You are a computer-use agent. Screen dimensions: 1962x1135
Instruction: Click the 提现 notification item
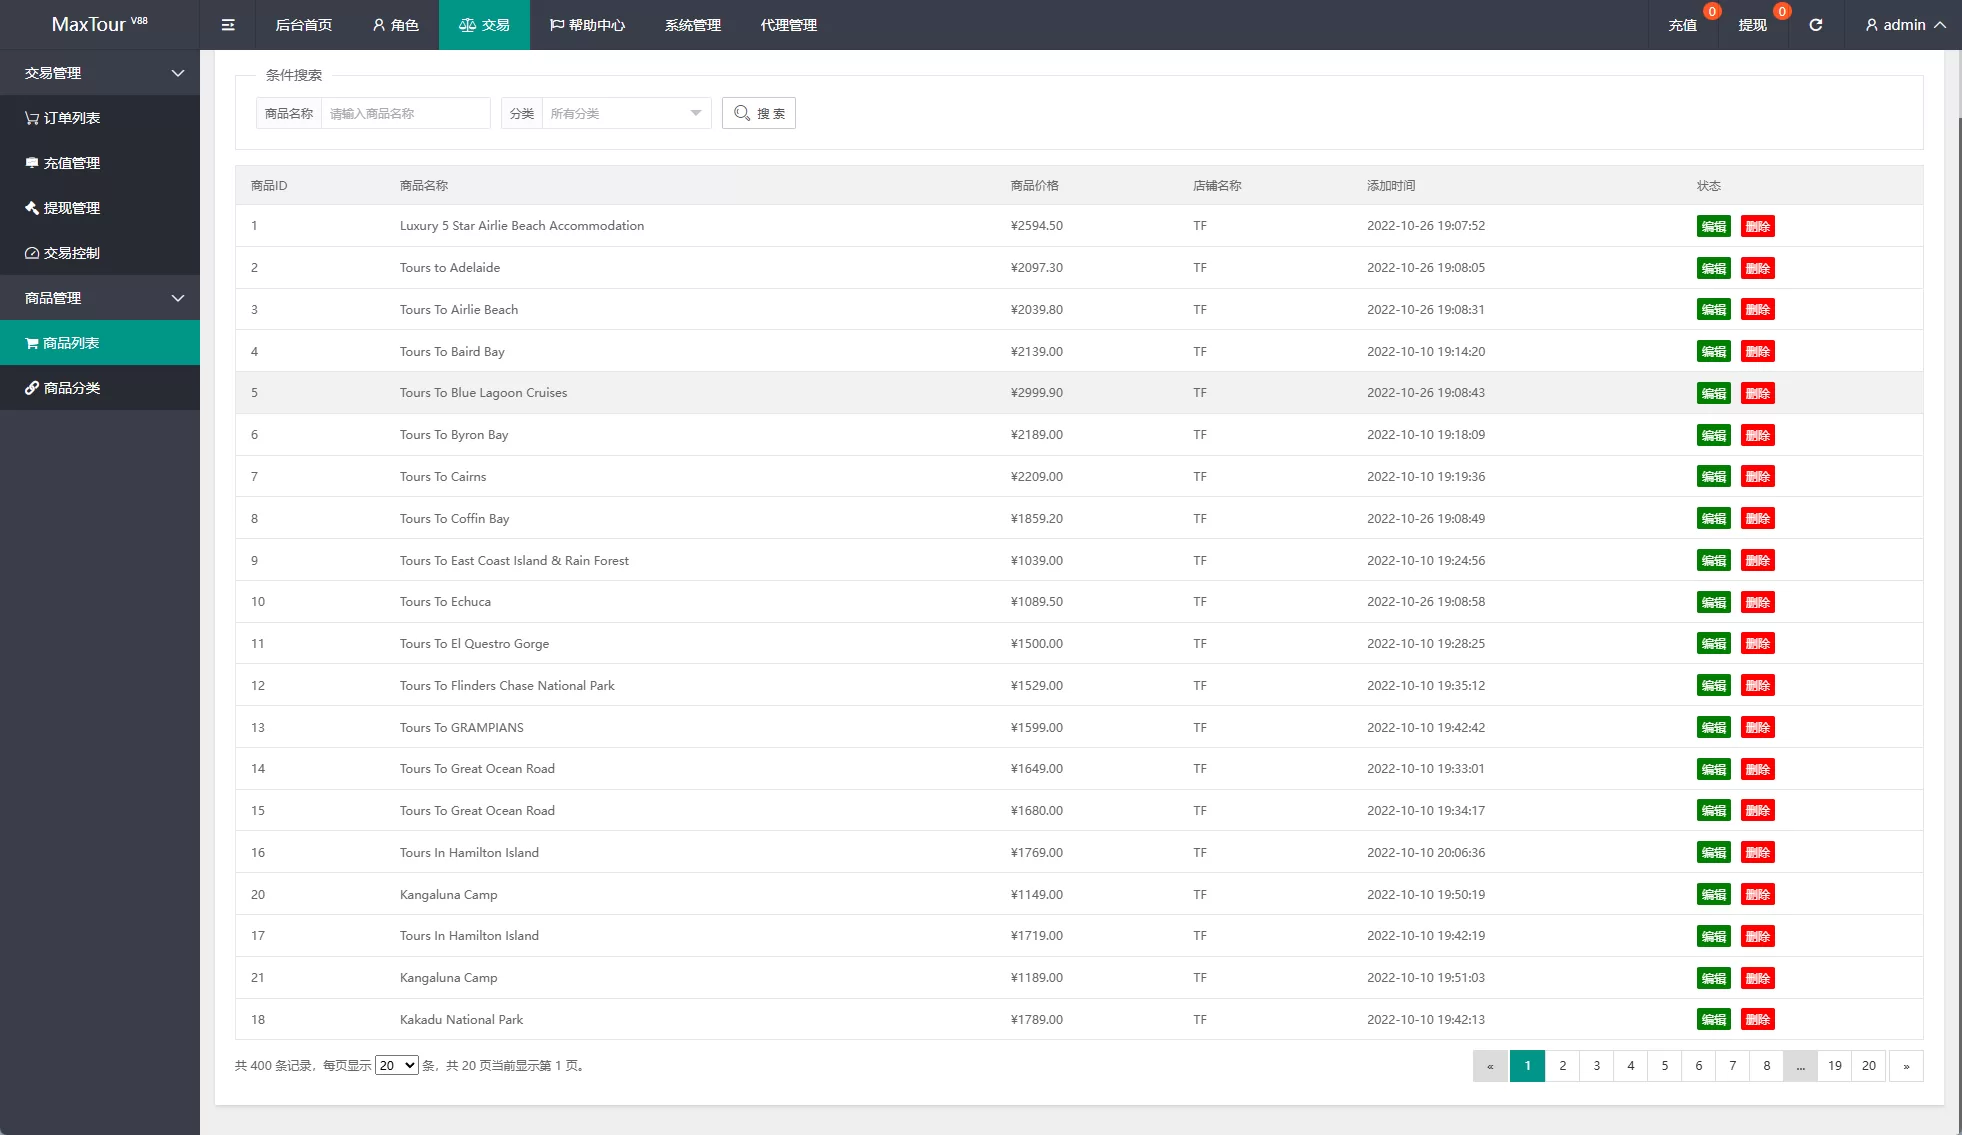click(1752, 25)
